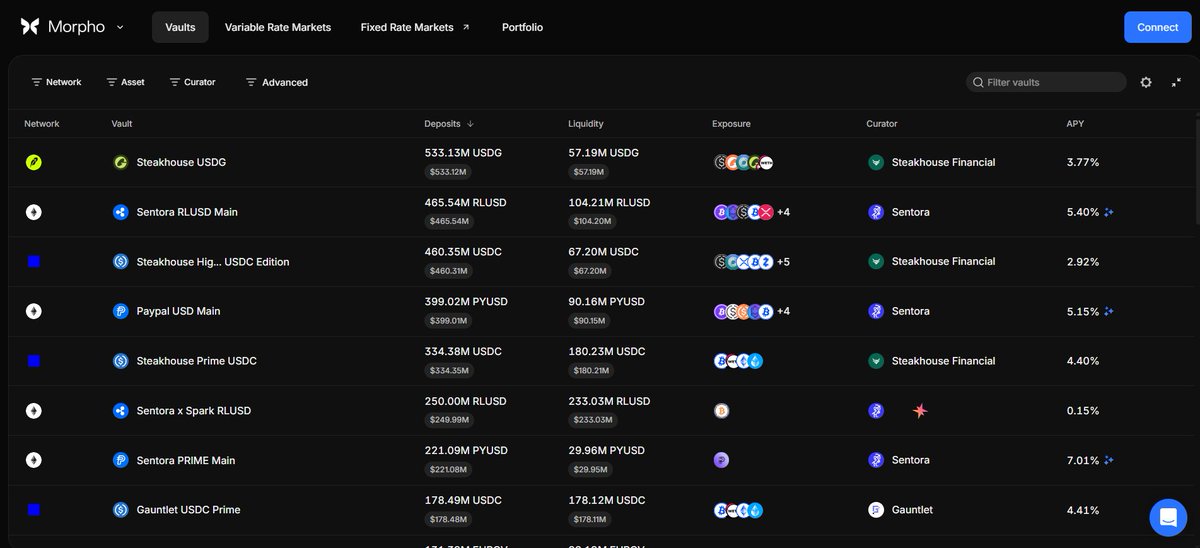Open the Steakhouse Prime USDC vault
This screenshot has height=548, width=1200.
coord(196,361)
